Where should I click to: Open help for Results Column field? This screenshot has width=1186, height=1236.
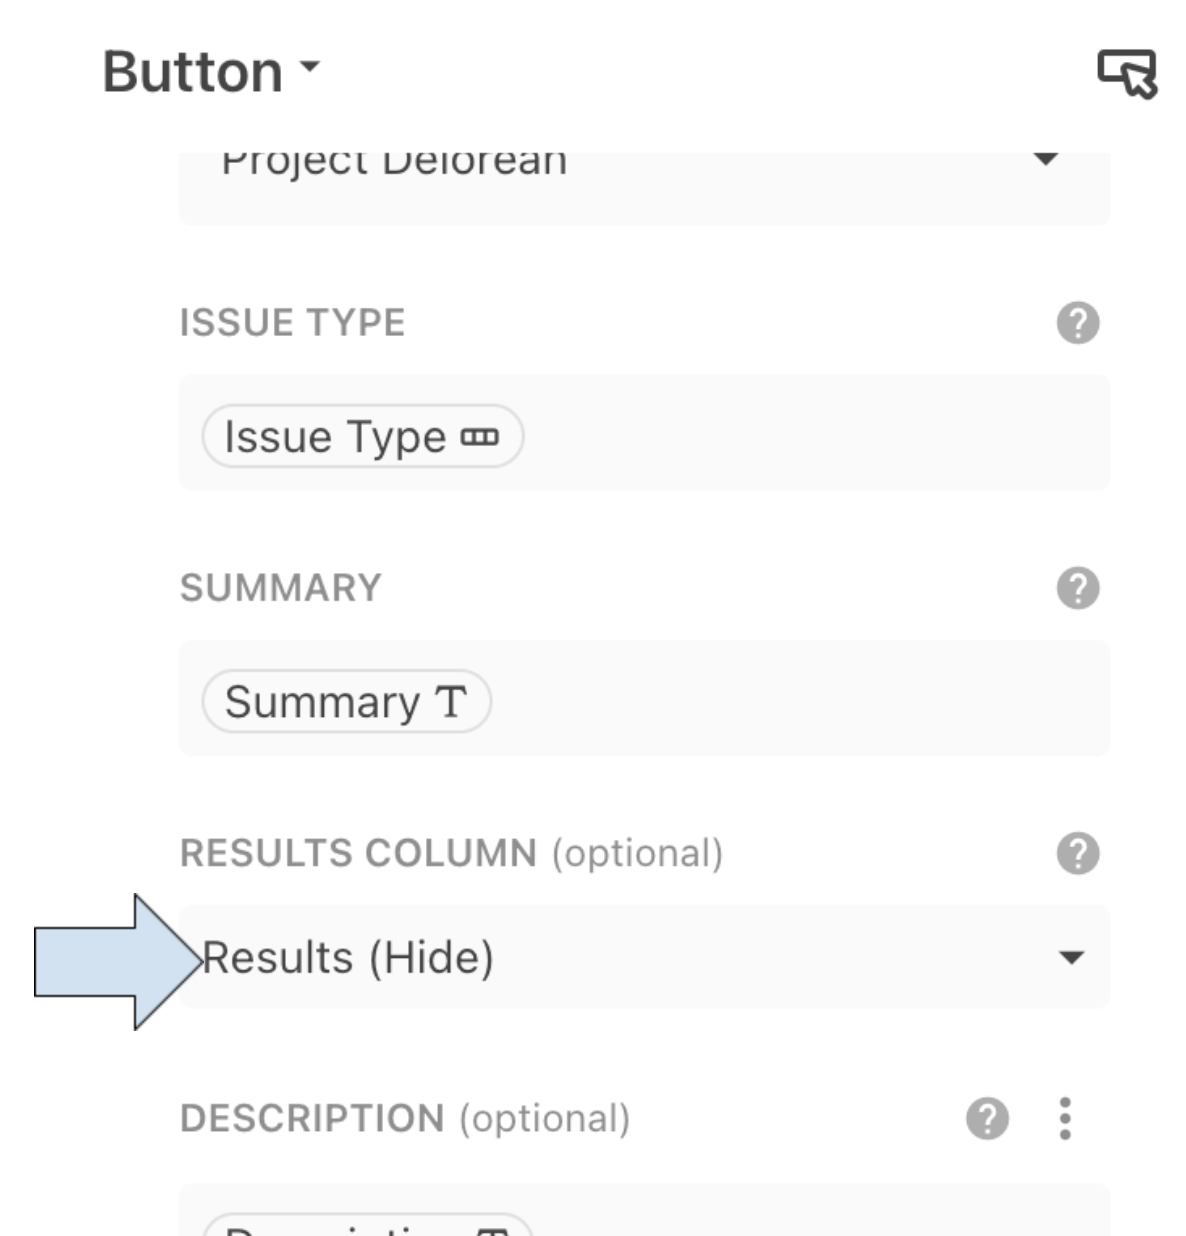1077,853
